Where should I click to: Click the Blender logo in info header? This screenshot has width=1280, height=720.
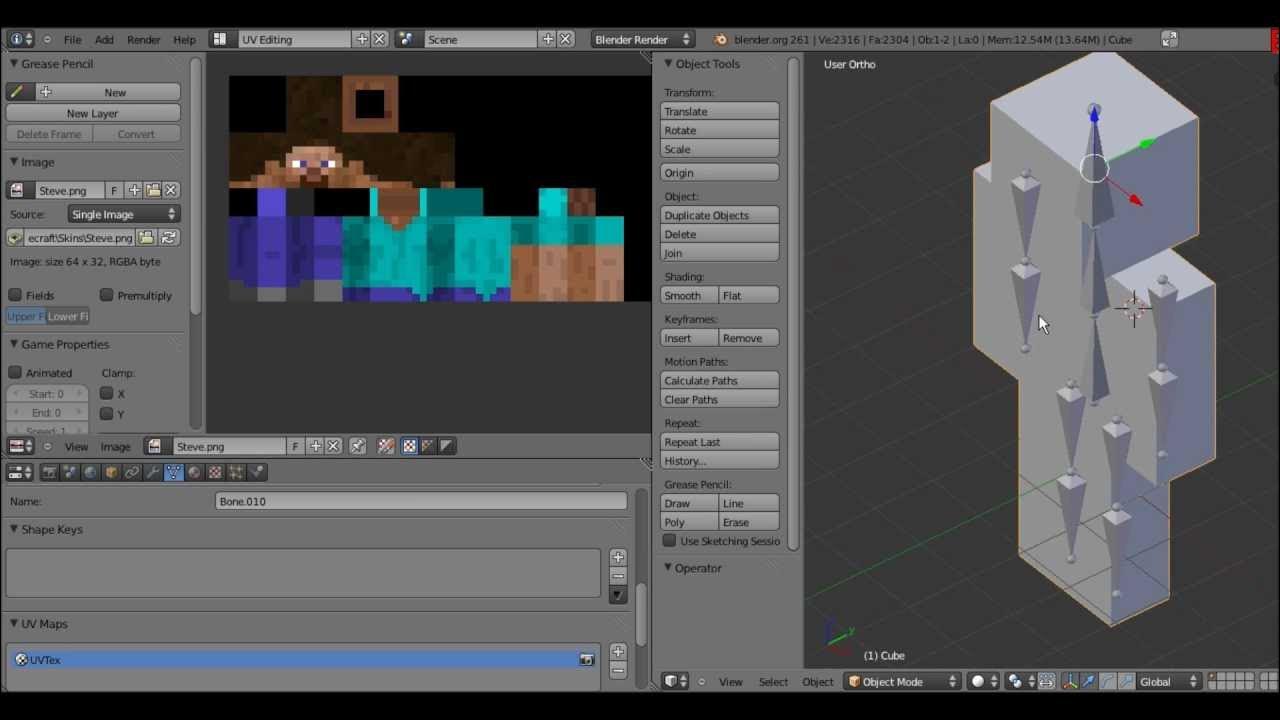tap(721, 39)
